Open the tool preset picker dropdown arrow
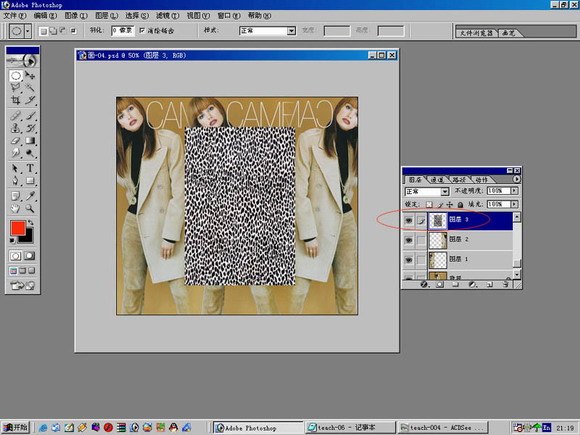The image size is (580, 435). pyautogui.click(x=28, y=31)
